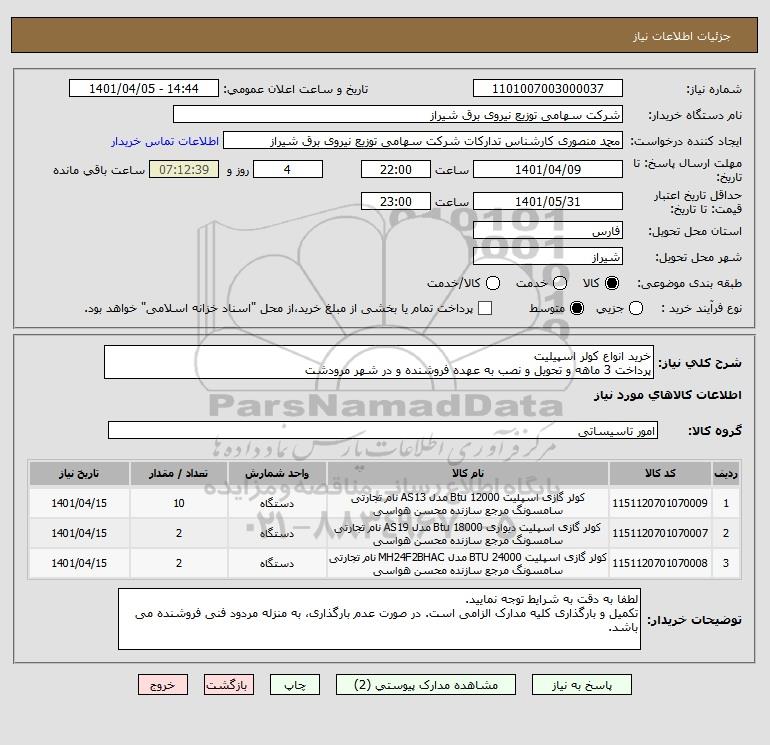Click the unit دستگاه cell in row 2
The width and height of the screenshot is (770, 745).
click(x=277, y=533)
